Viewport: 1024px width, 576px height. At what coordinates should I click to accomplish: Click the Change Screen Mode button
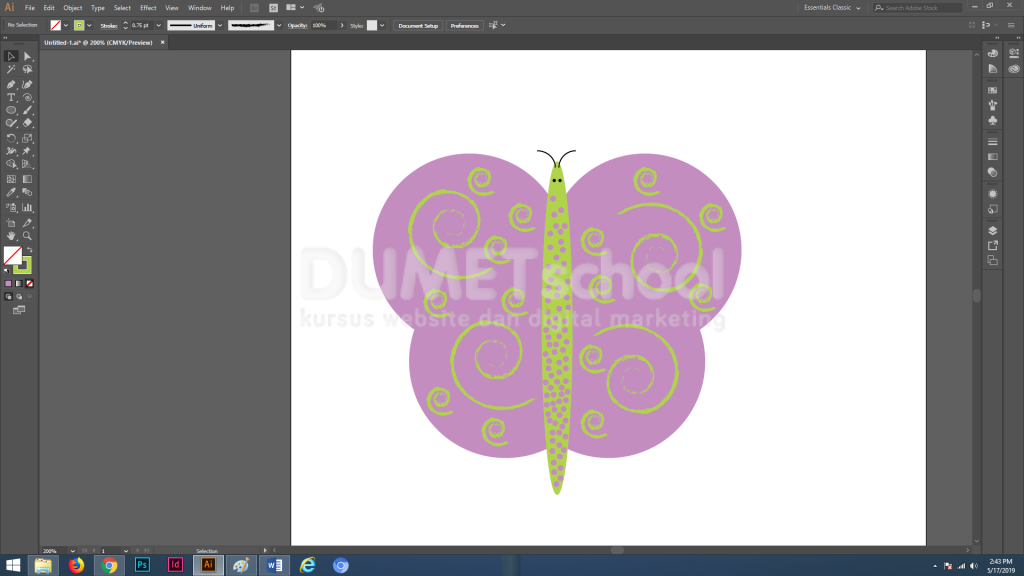19,310
